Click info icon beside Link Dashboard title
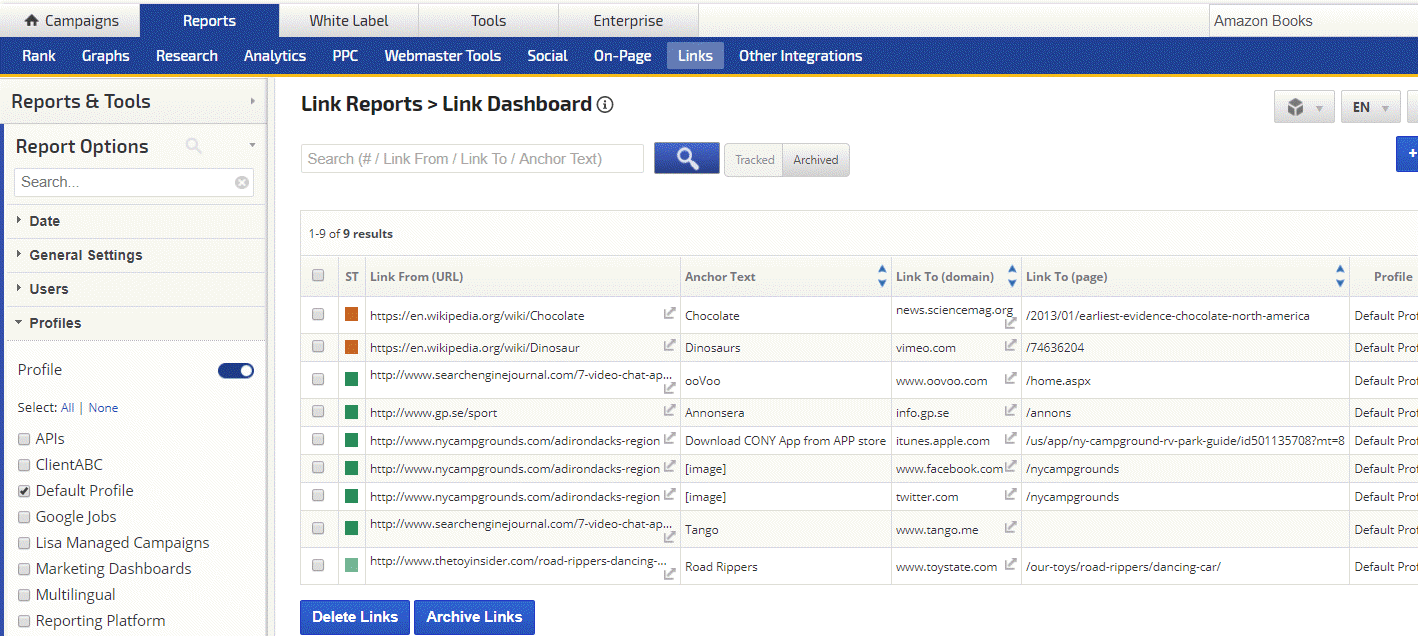 point(605,105)
